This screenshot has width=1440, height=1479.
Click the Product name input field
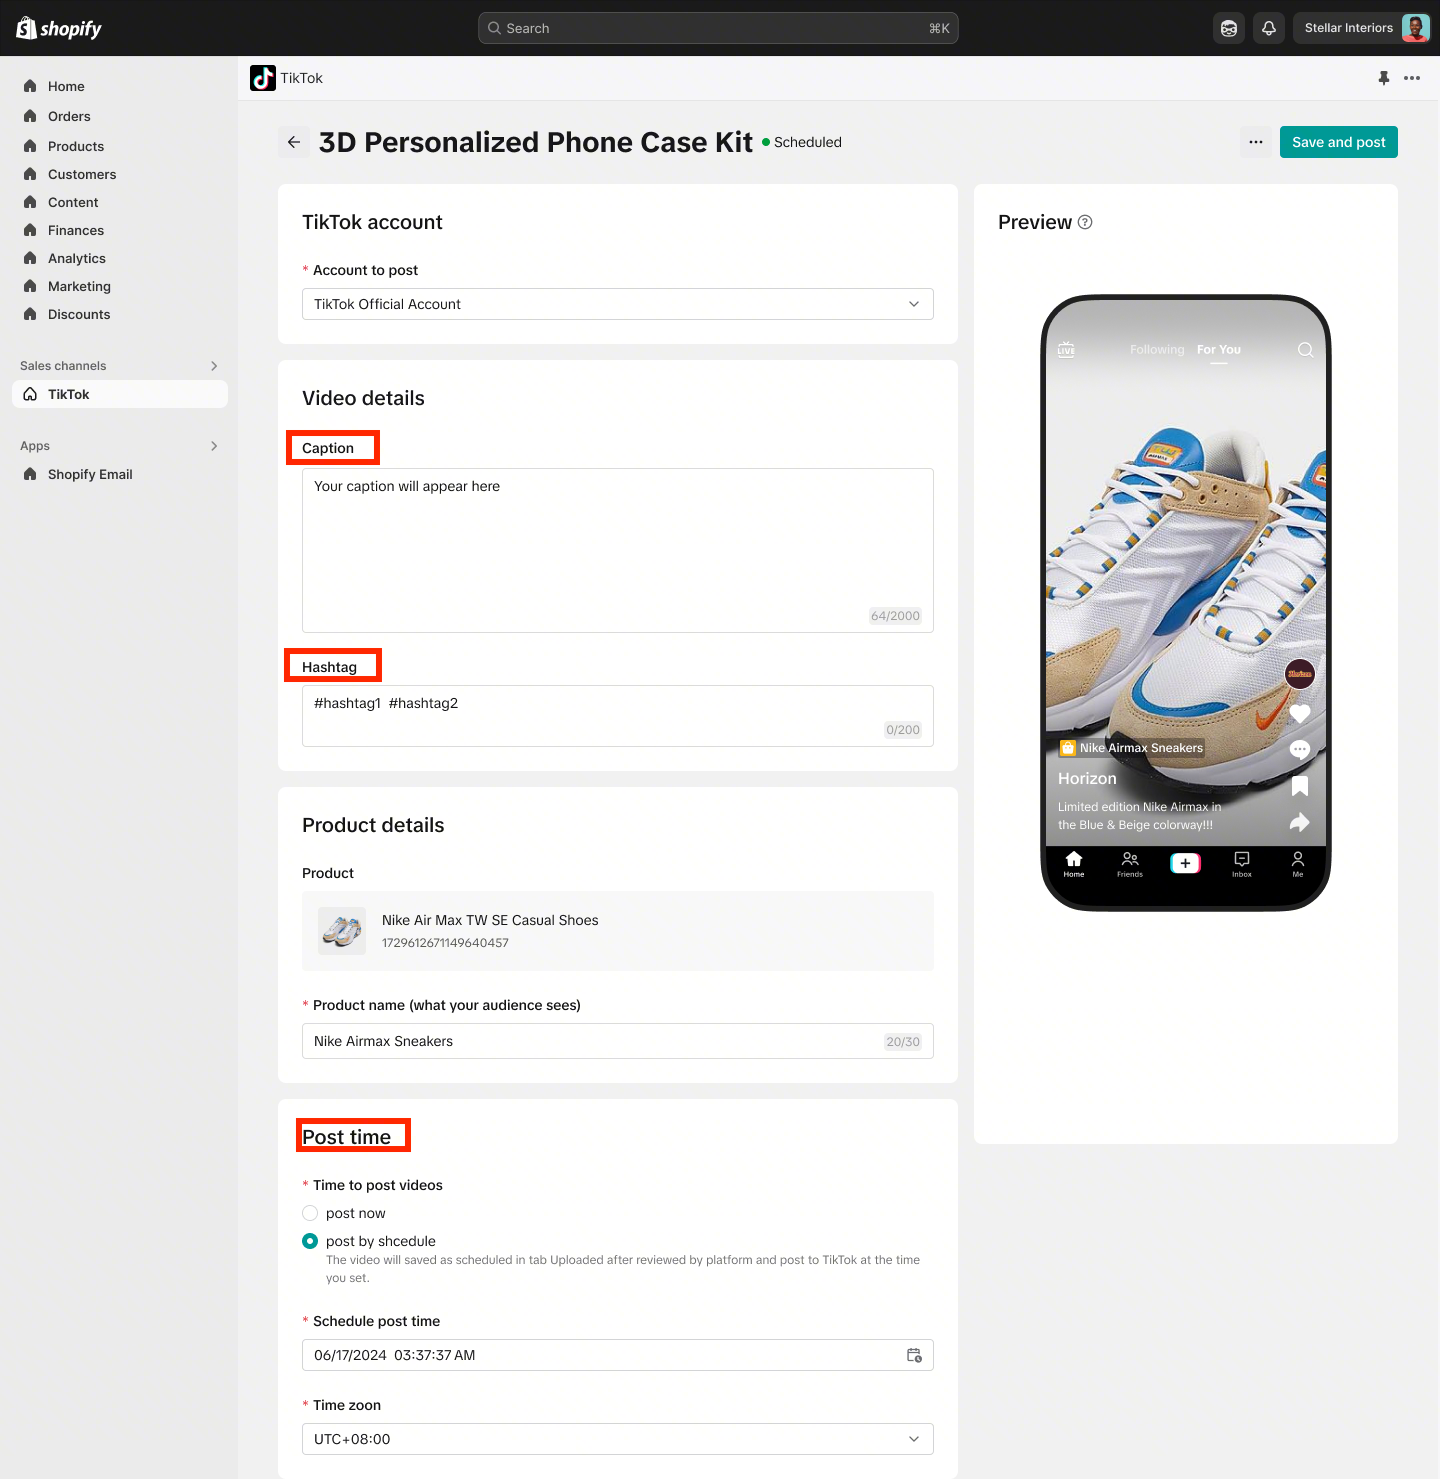[618, 1041]
